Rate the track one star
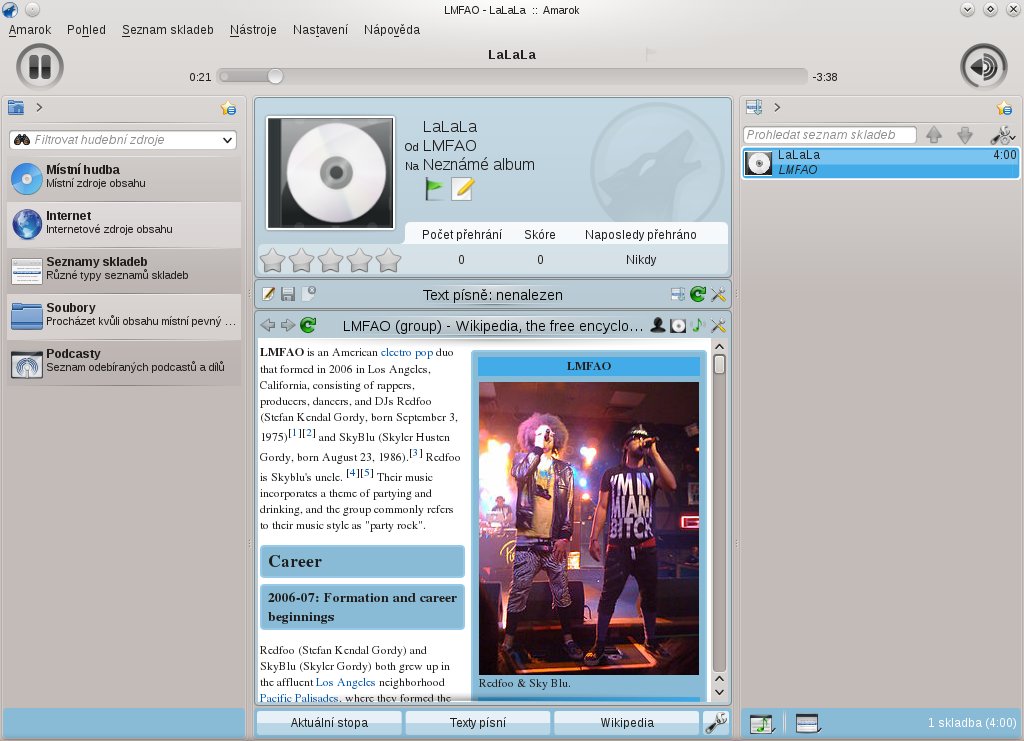The image size is (1024, 741). tap(272, 260)
